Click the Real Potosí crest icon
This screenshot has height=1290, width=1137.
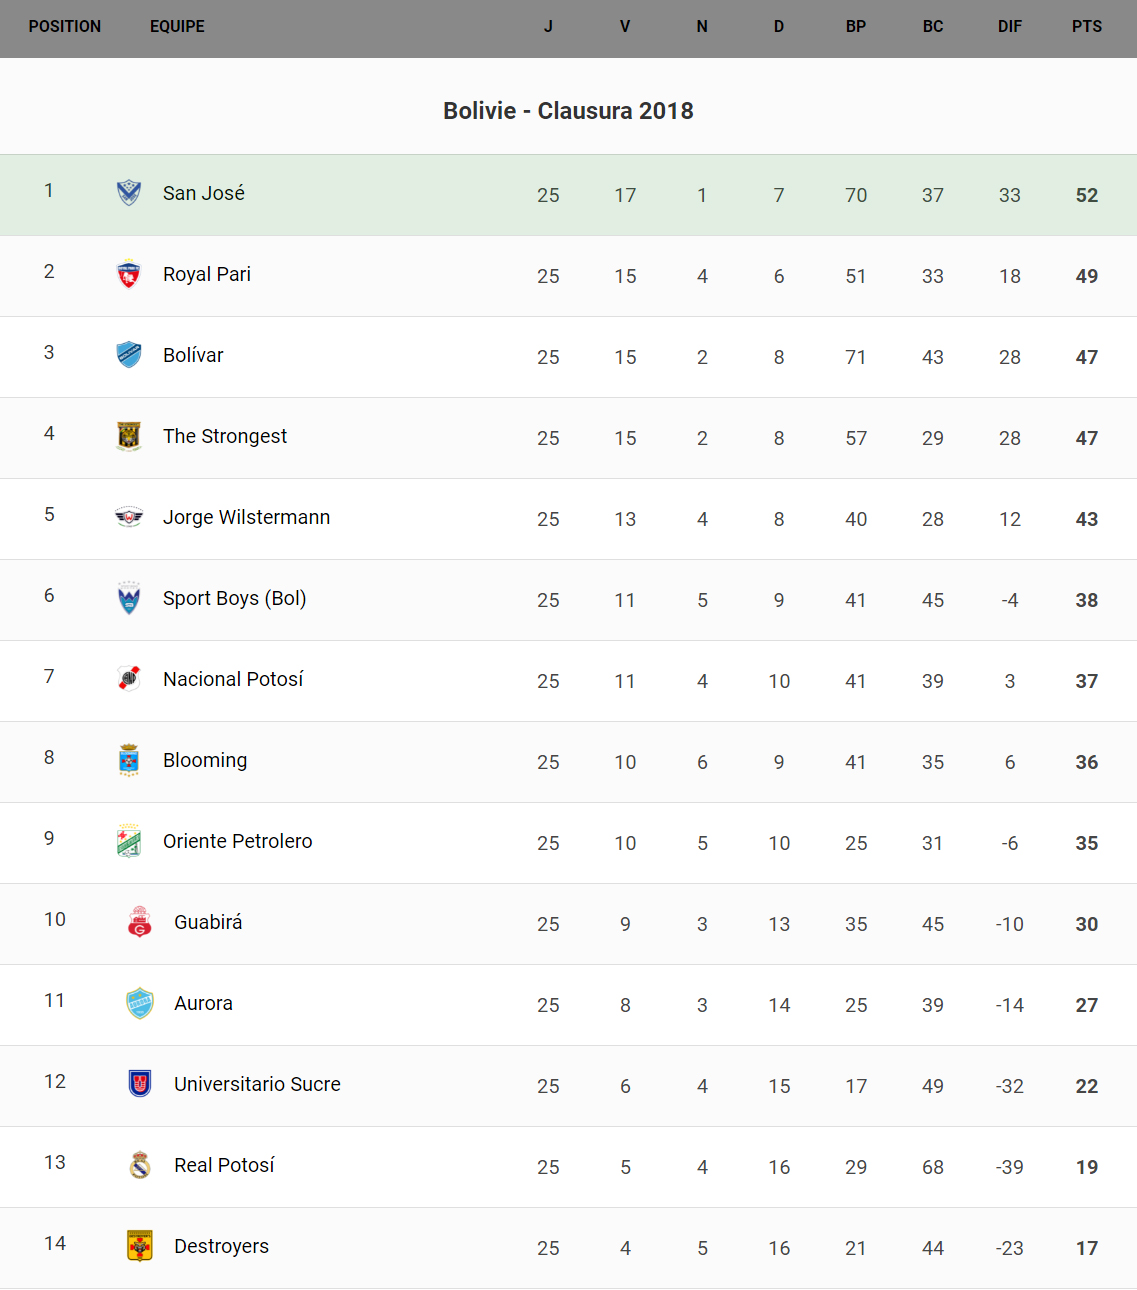tap(140, 1165)
